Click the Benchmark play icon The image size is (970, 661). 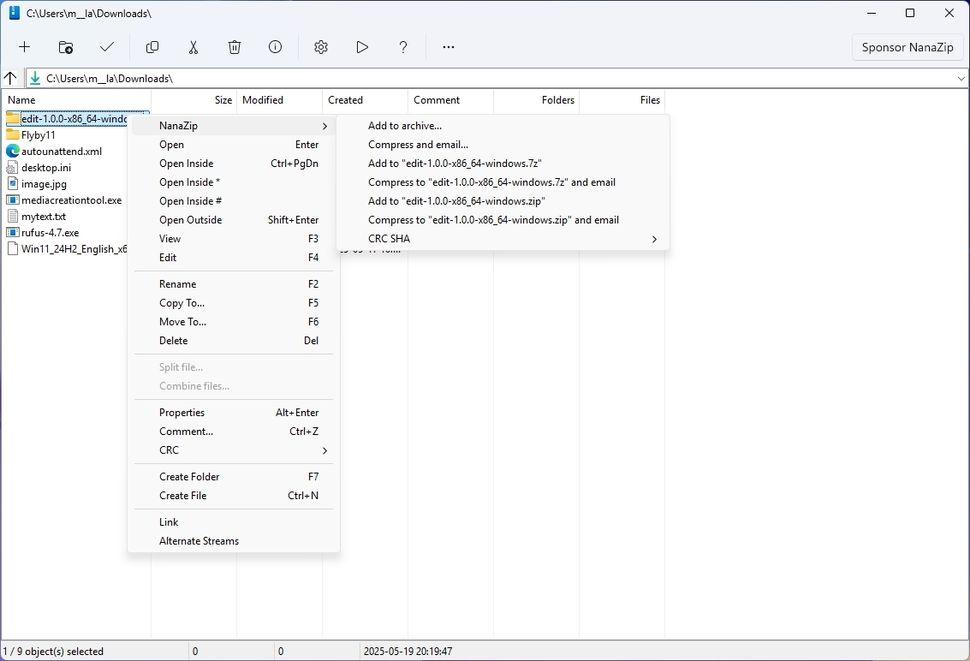(x=362, y=47)
